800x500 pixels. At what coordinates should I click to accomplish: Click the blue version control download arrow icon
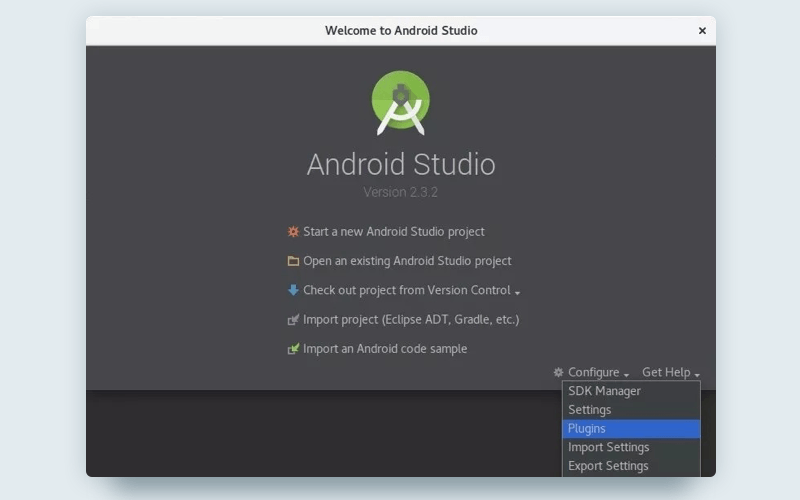click(x=293, y=290)
